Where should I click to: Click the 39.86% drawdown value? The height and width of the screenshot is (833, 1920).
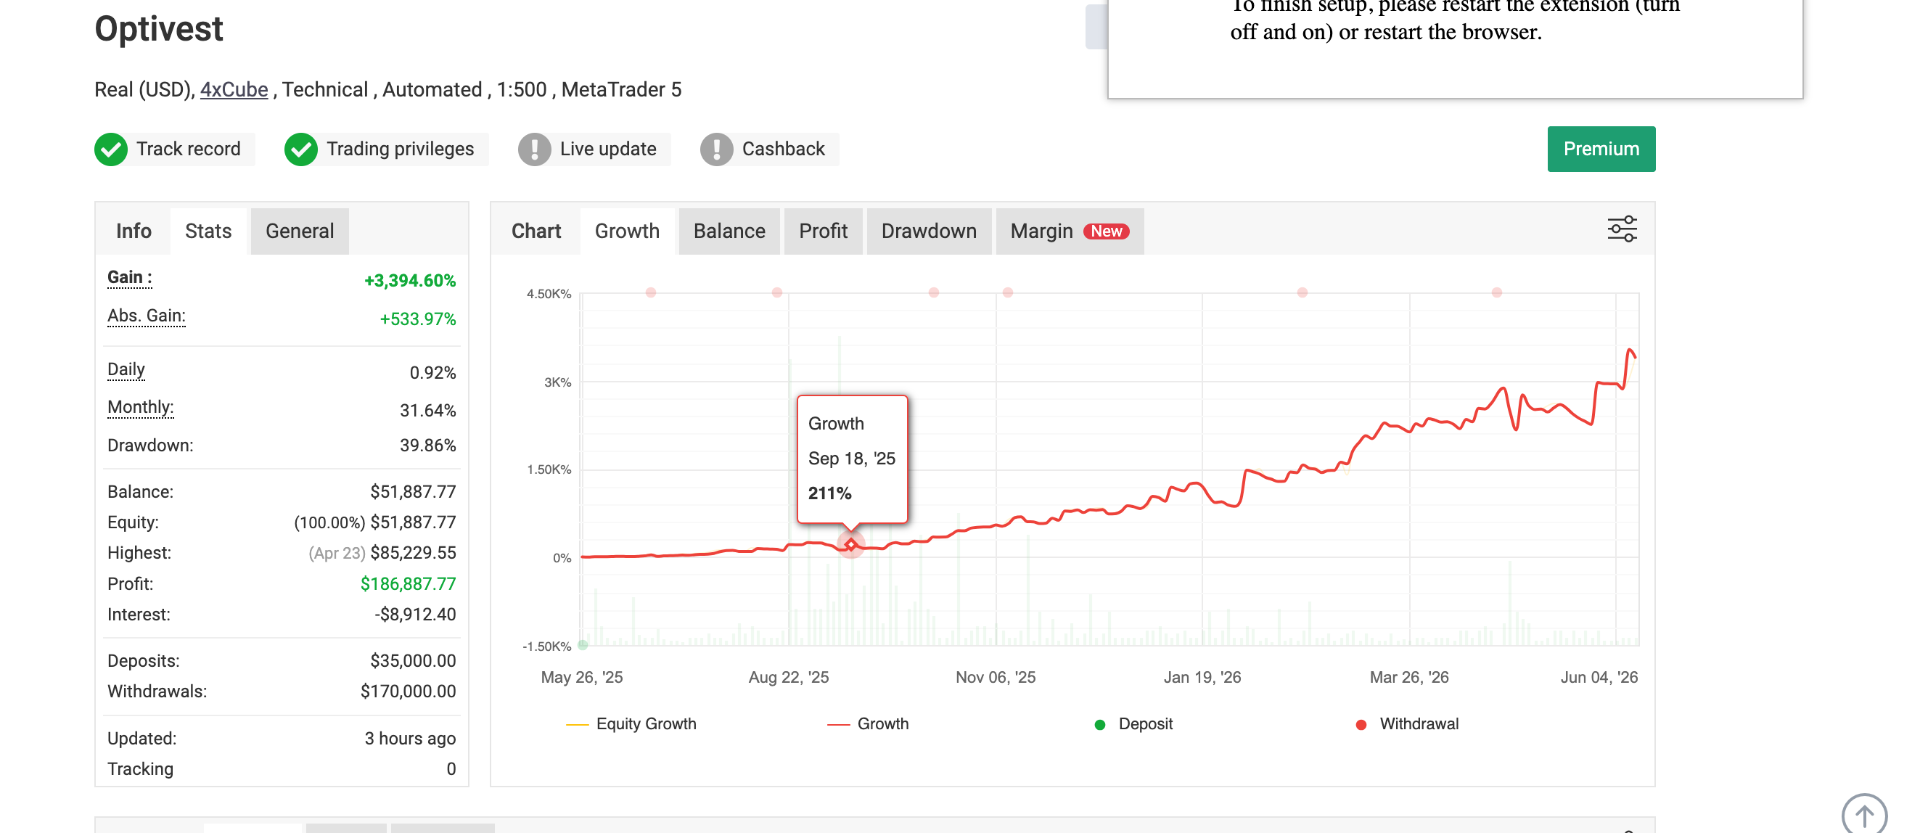[x=428, y=446]
